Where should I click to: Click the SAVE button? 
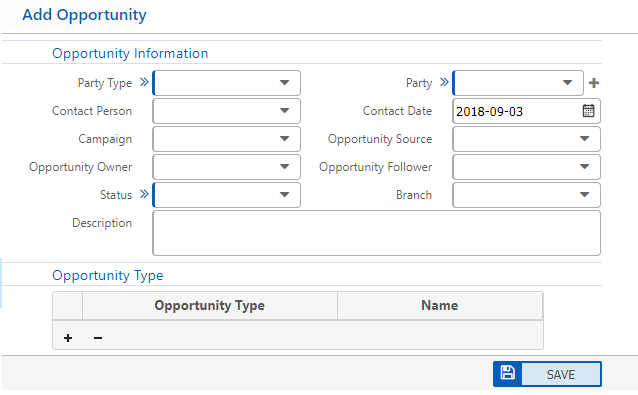pyautogui.click(x=547, y=374)
